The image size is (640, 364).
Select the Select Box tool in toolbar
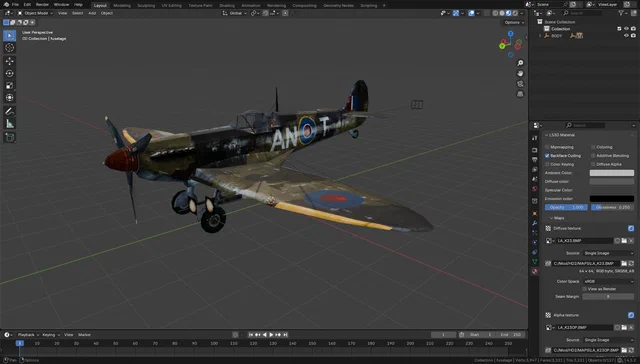(9, 36)
